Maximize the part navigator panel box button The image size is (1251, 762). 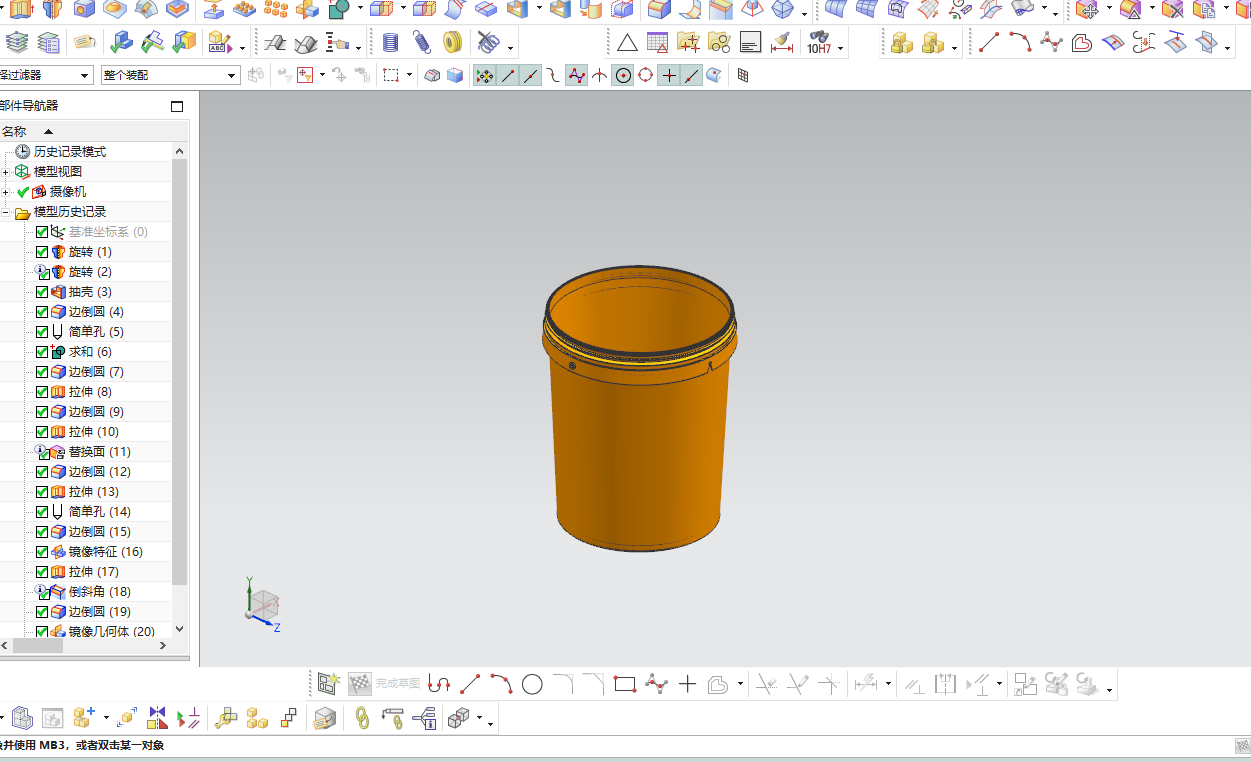coord(177,106)
